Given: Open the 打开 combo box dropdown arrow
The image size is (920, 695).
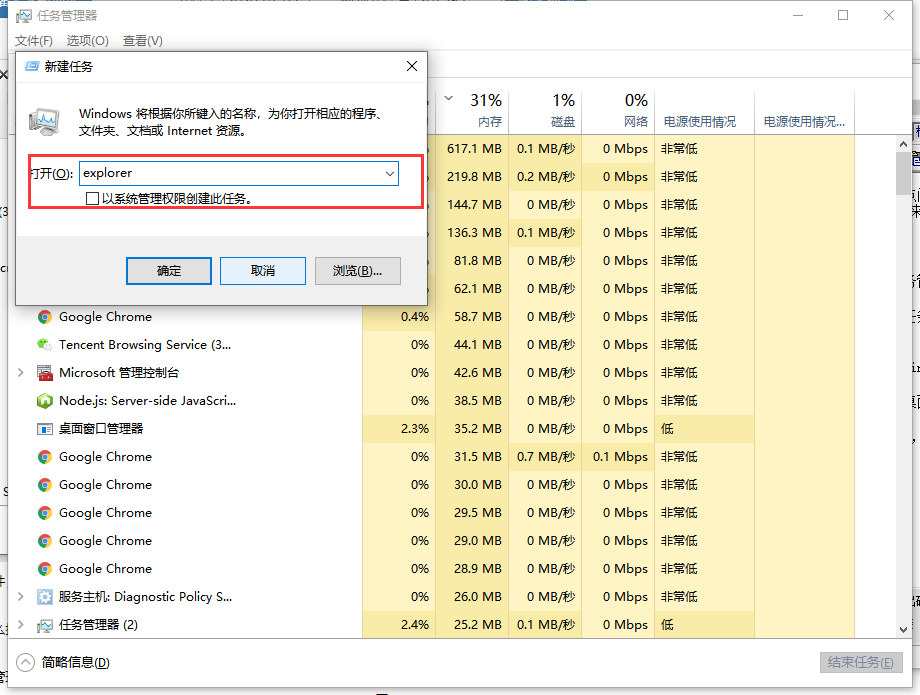Looking at the screenshot, I should [389, 173].
